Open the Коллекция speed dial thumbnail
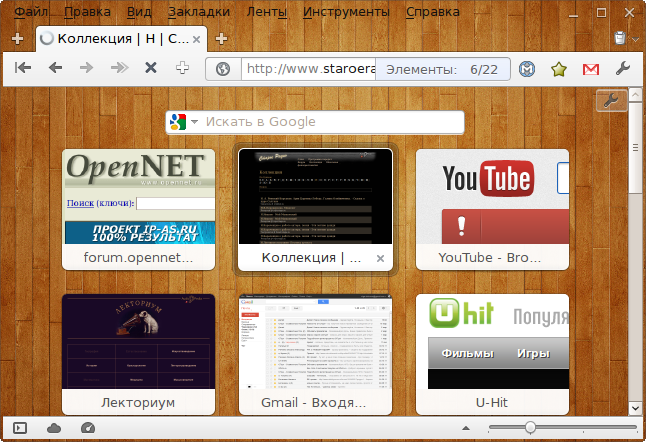Image resolution: width=646 pixels, height=442 pixels. pyautogui.click(x=315, y=209)
